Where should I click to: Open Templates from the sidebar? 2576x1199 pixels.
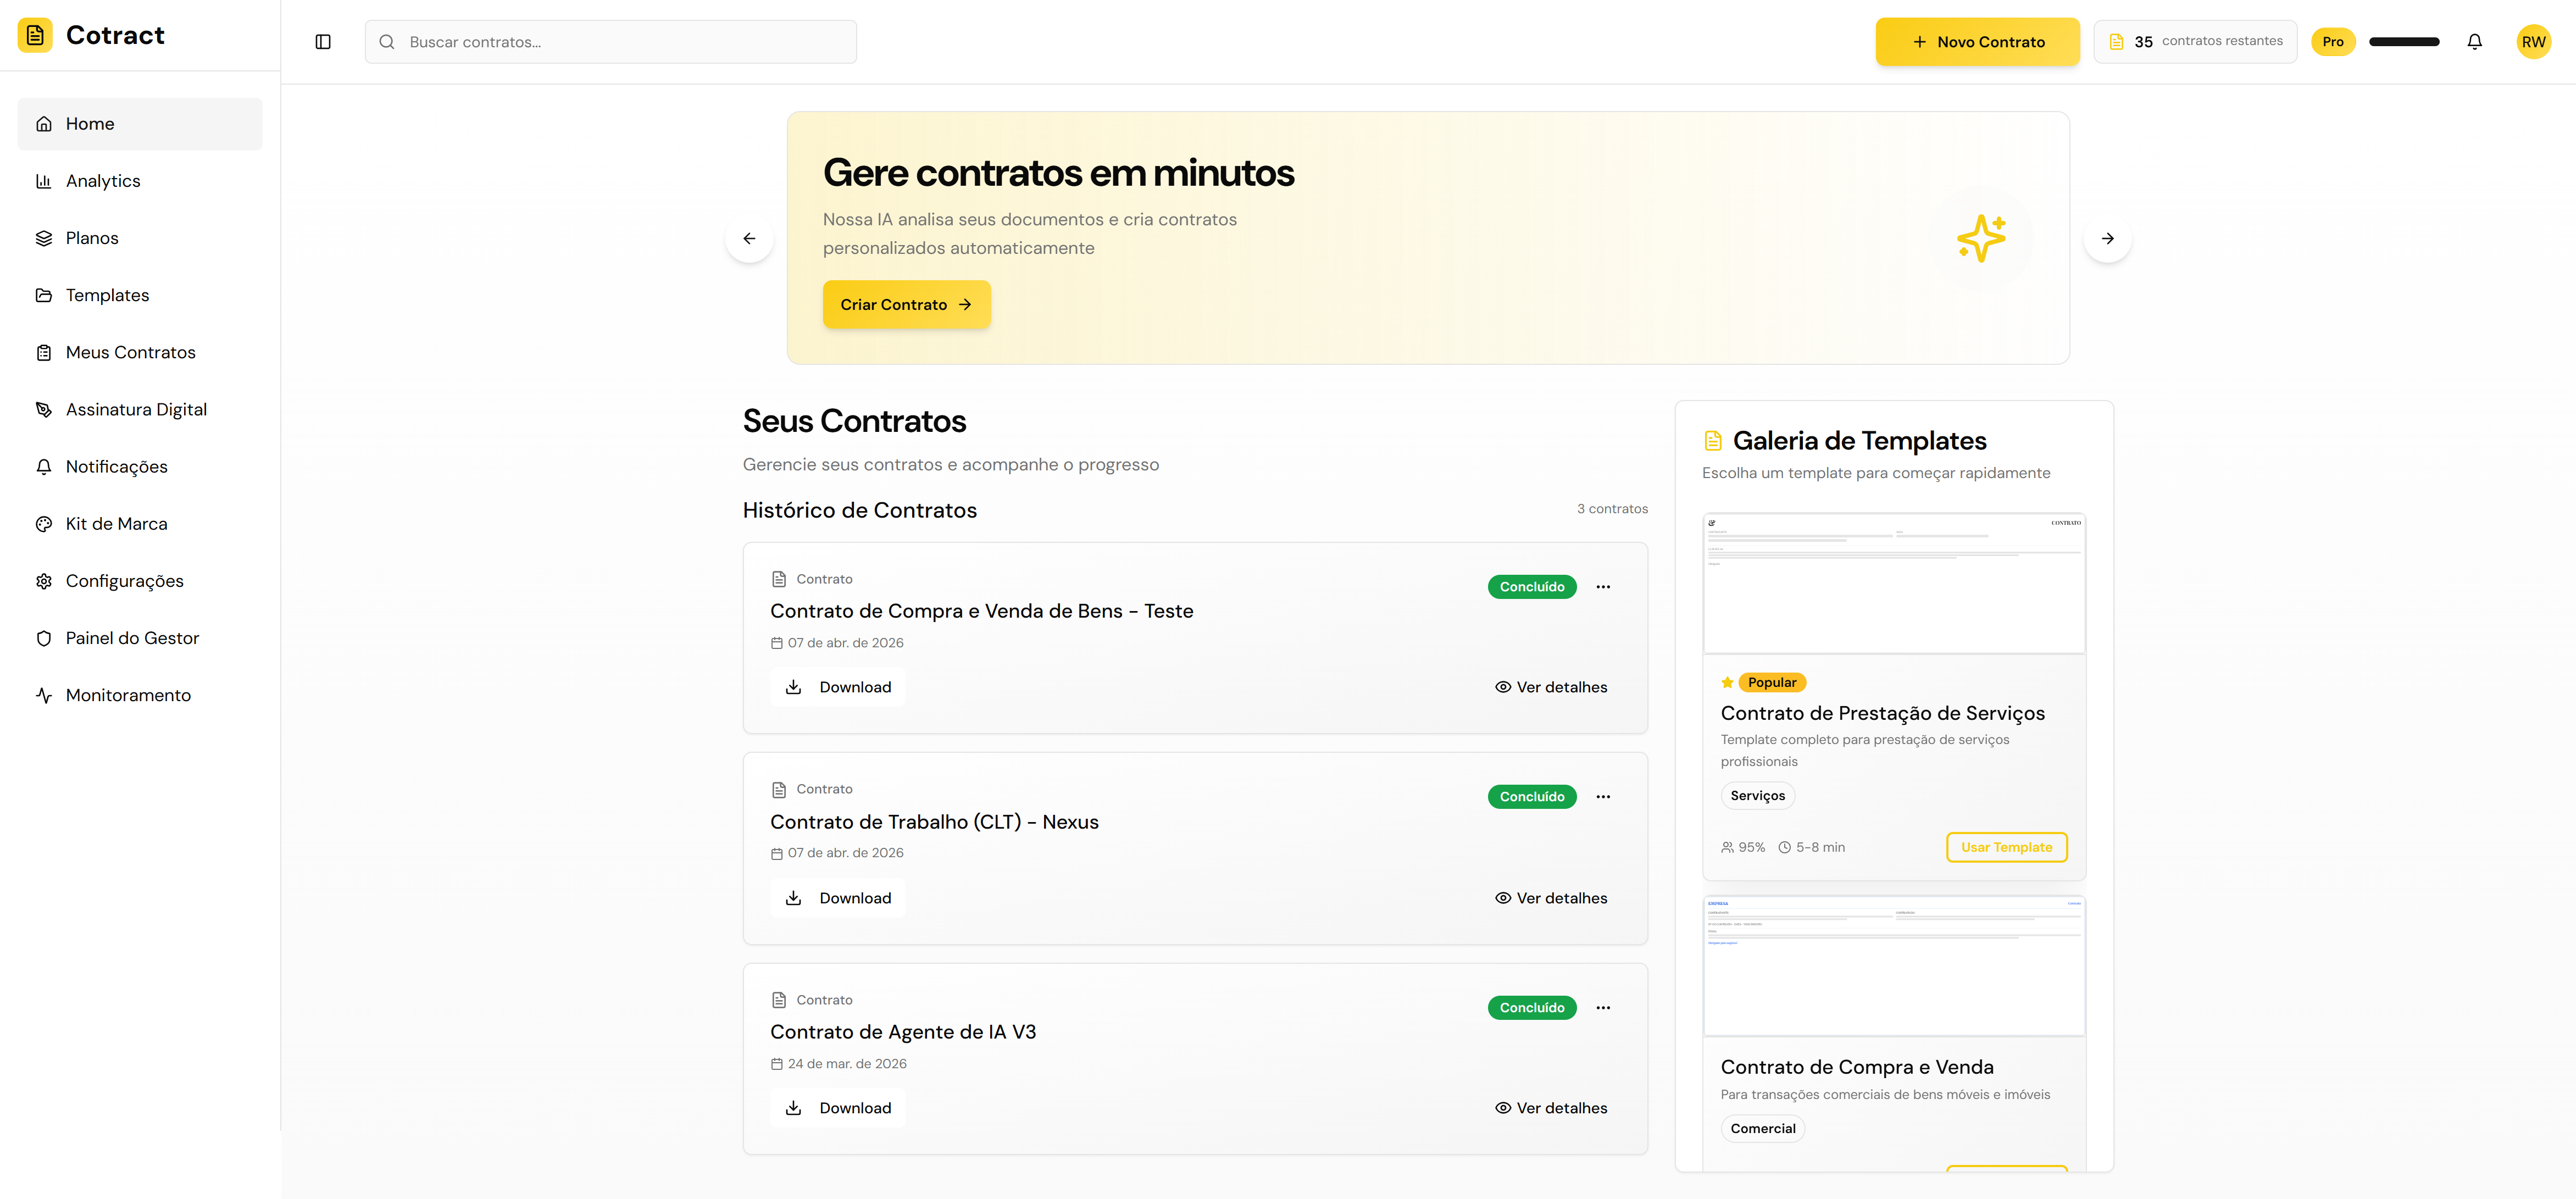107,295
